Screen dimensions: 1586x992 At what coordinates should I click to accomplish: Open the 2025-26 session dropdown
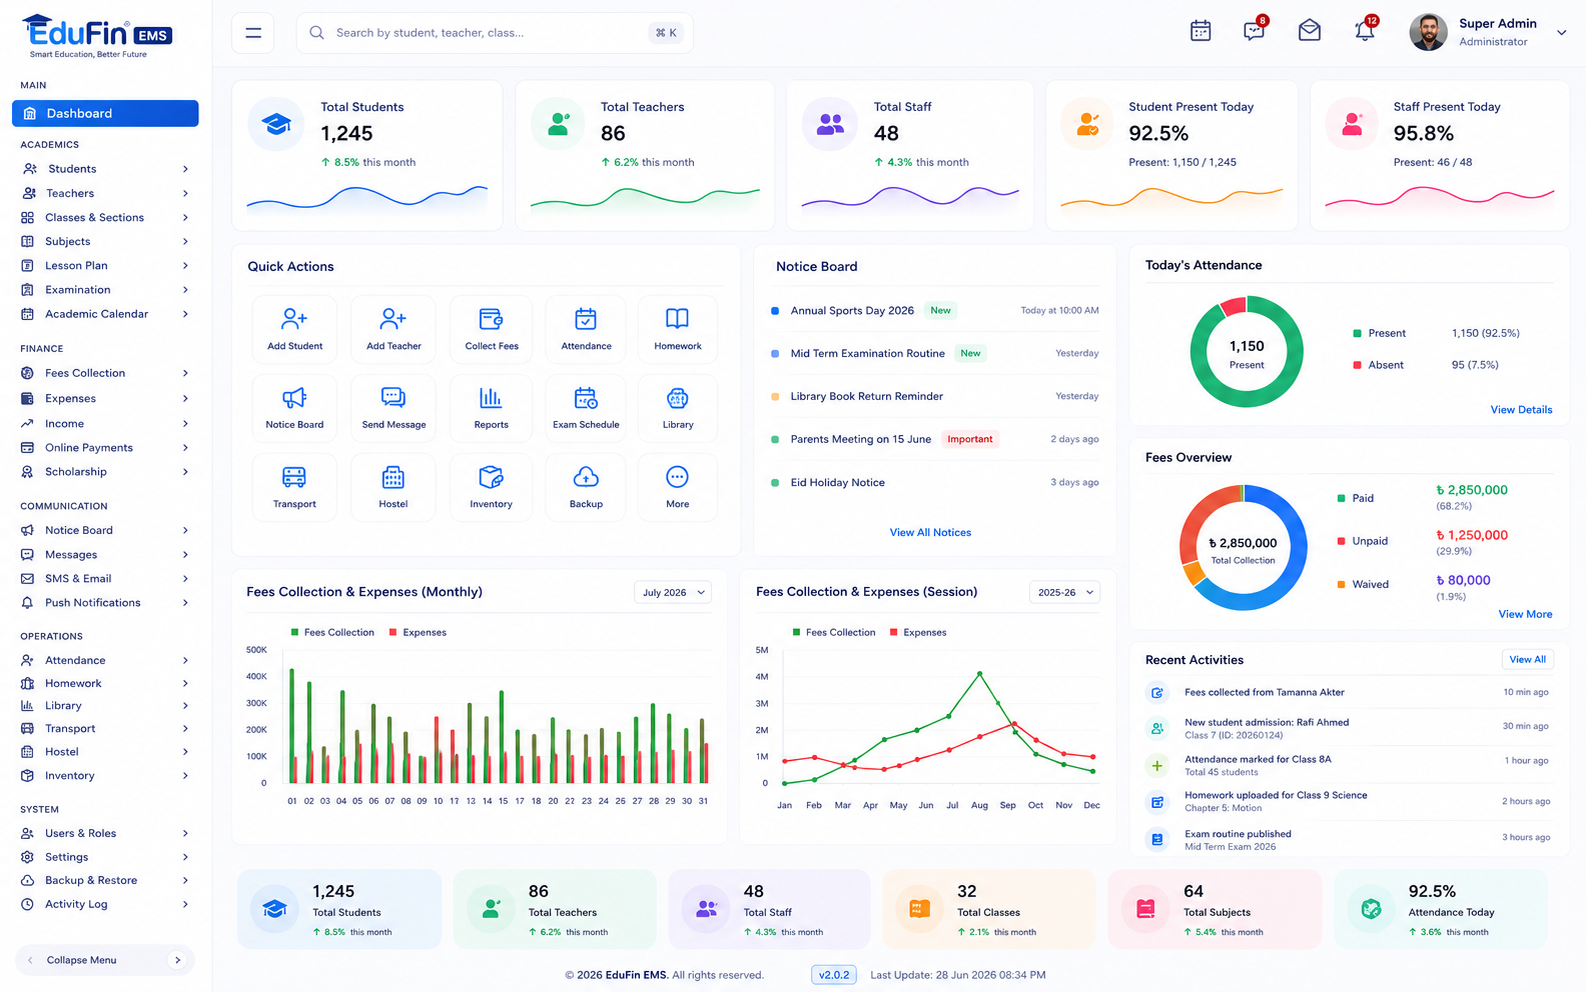point(1065,592)
